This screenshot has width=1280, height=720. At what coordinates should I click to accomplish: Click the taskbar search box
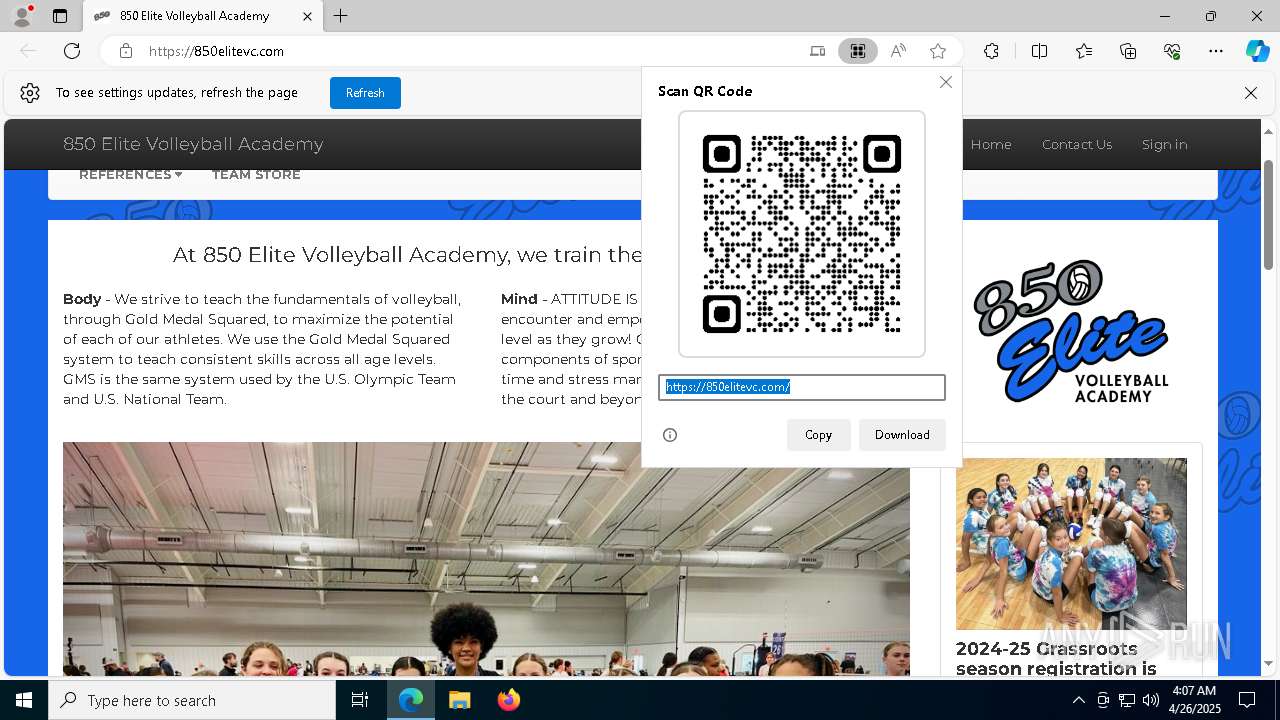point(192,700)
